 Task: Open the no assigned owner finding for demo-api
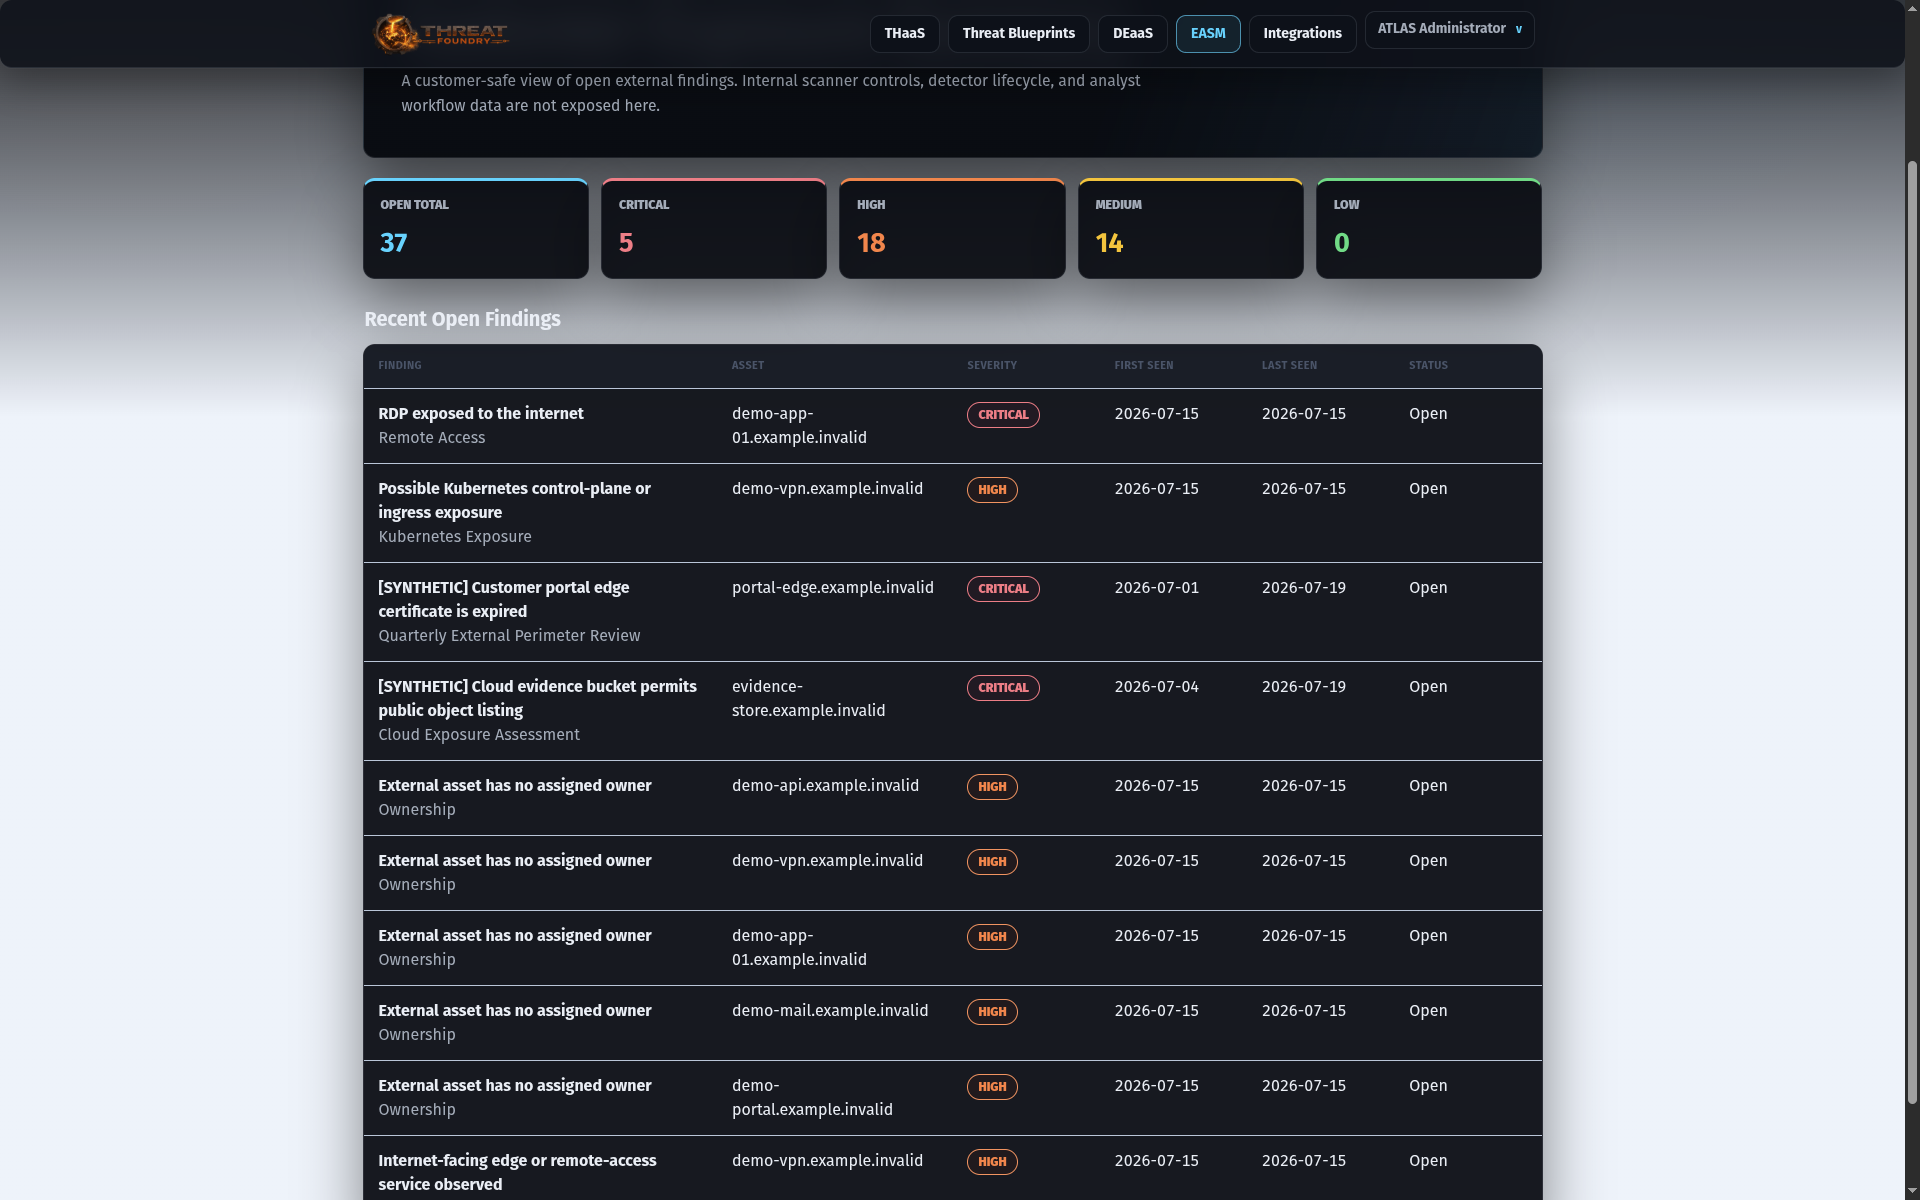pos(514,786)
